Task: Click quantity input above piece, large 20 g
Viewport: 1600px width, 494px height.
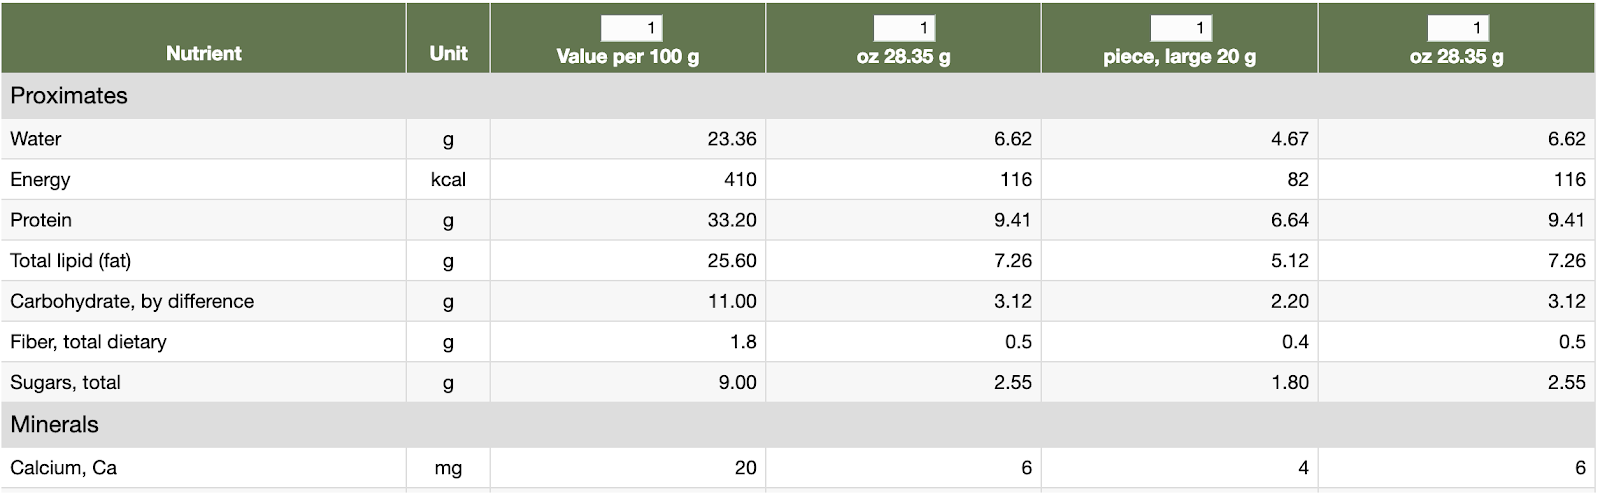Action: pos(1181,28)
